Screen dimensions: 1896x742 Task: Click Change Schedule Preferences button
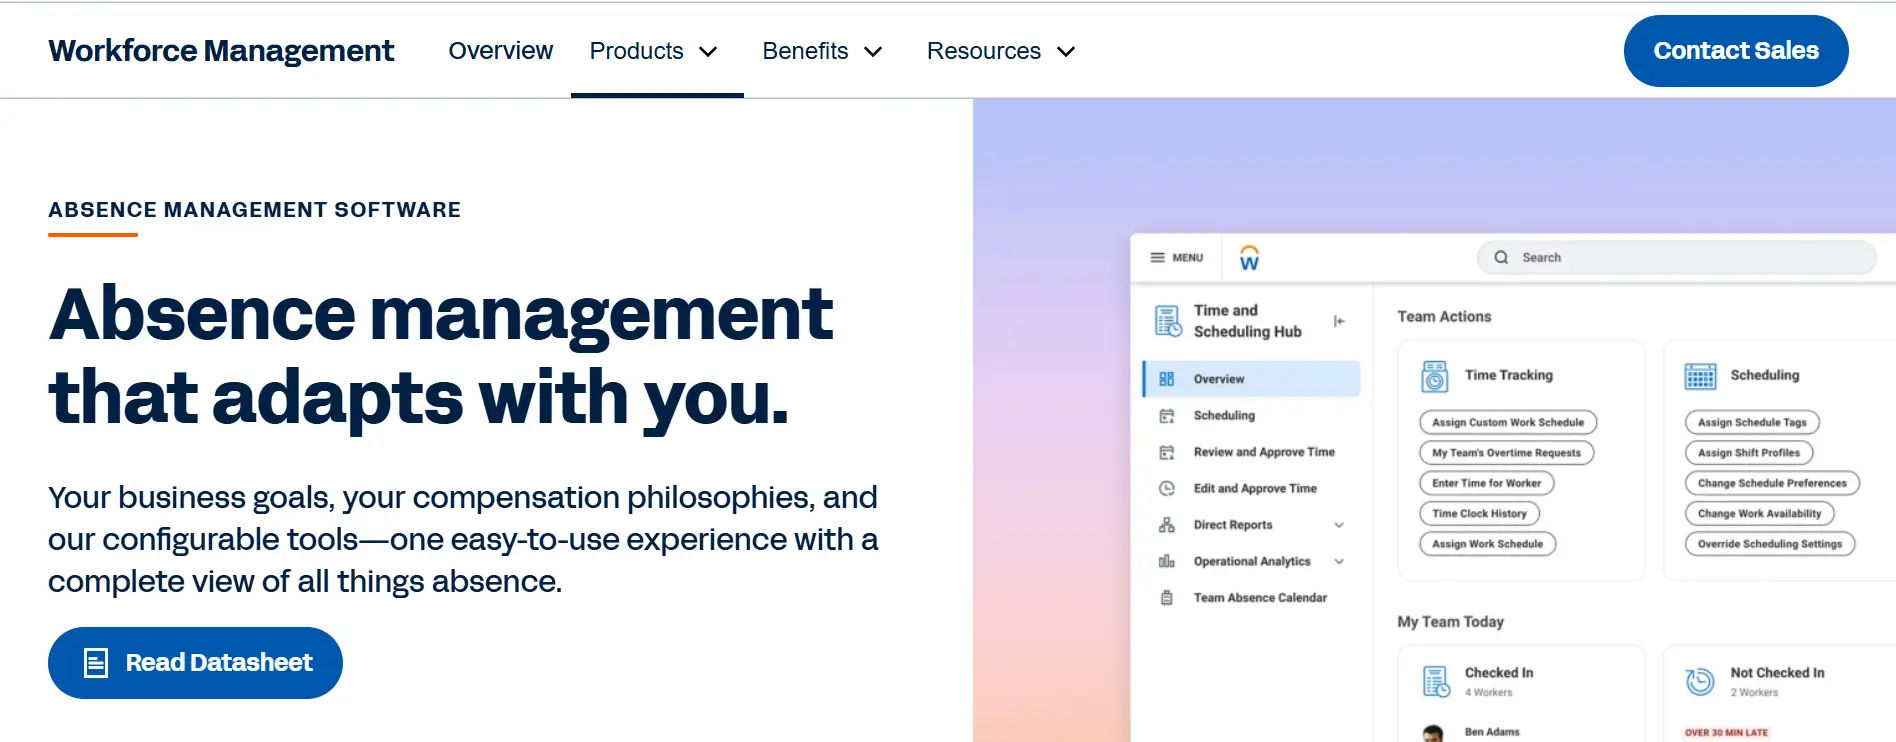pos(1772,484)
